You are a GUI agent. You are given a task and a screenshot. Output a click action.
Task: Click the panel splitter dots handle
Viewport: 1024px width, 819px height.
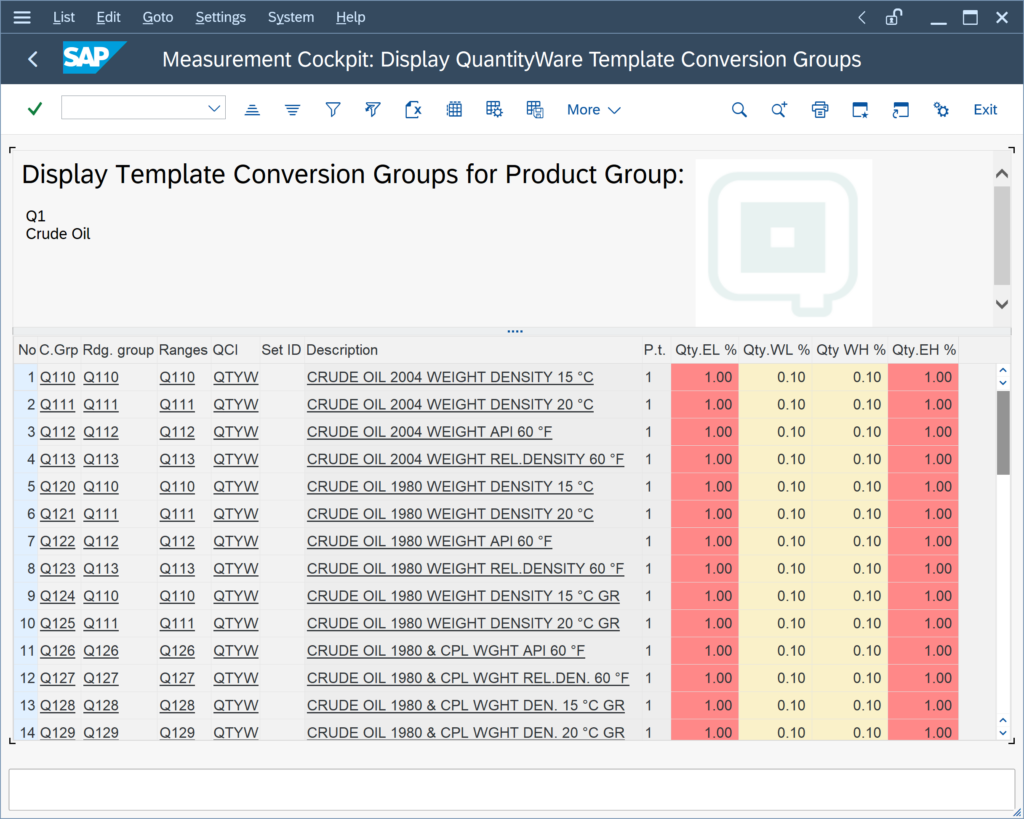click(x=515, y=331)
